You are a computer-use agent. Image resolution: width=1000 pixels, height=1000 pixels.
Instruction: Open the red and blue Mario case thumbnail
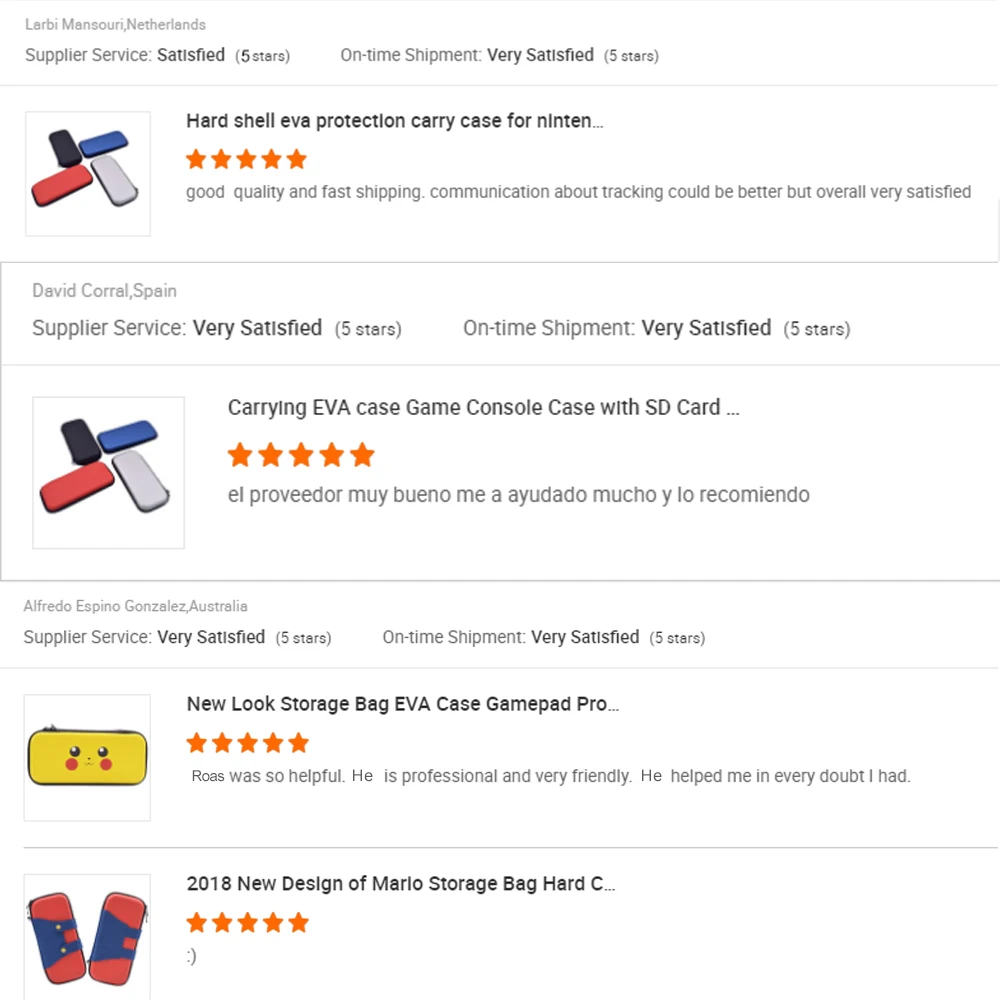tap(87, 936)
